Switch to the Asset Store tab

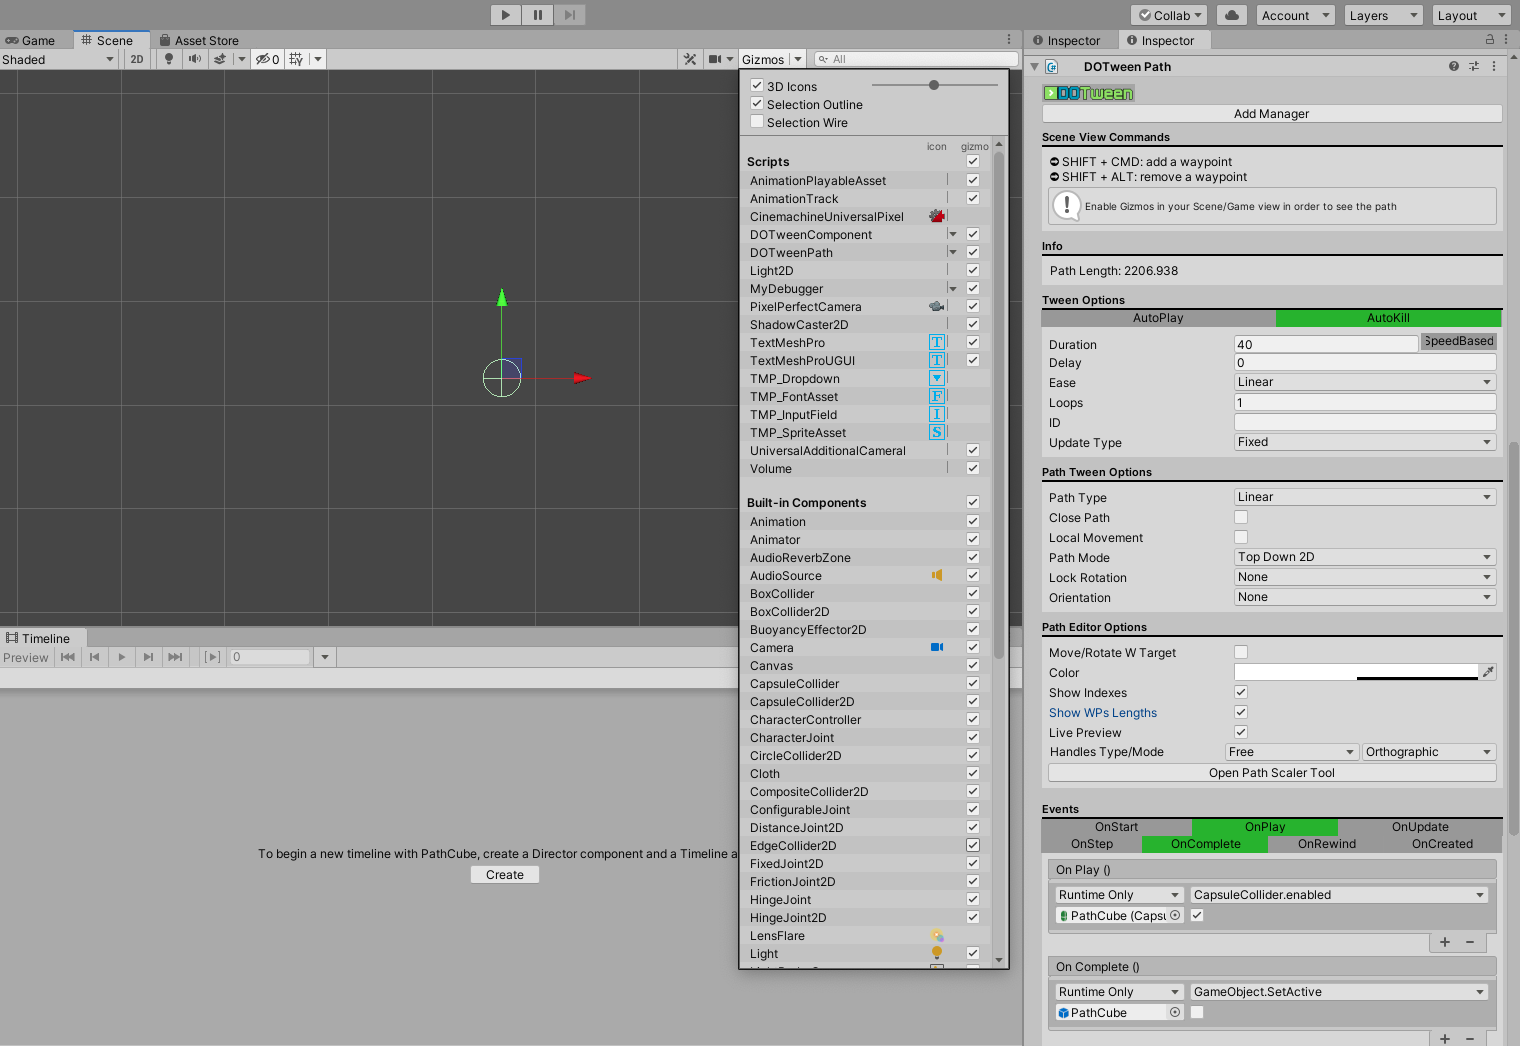[199, 40]
